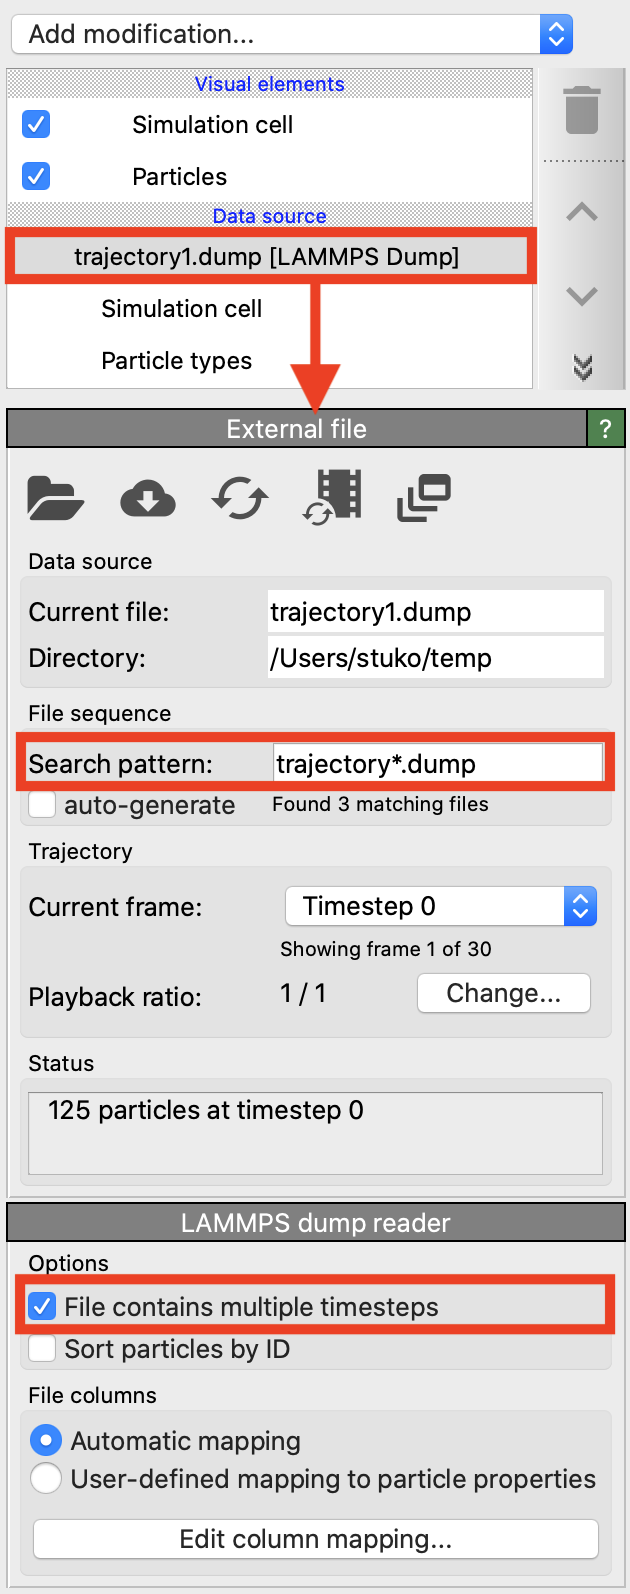The height and width of the screenshot is (1594, 630).
Task: Open help with the green question mark
Action: click(x=605, y=429)
